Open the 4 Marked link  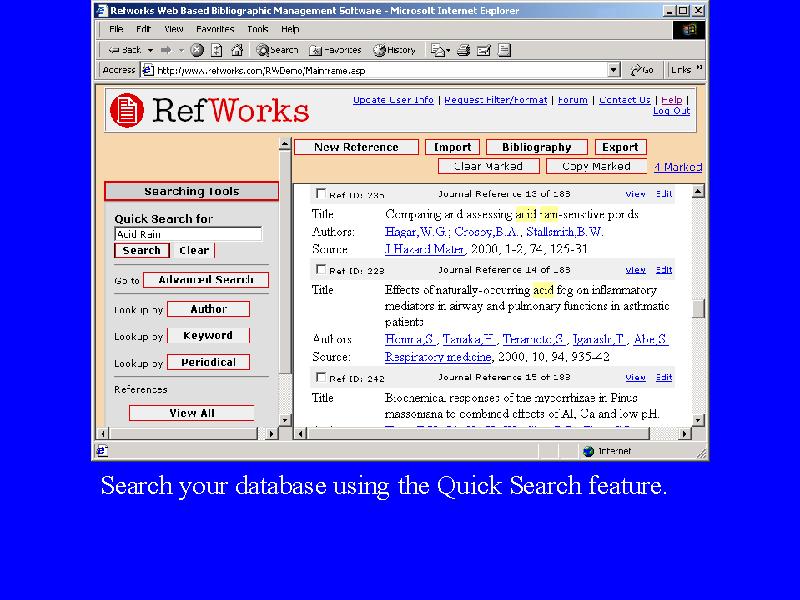pos(678,167)
